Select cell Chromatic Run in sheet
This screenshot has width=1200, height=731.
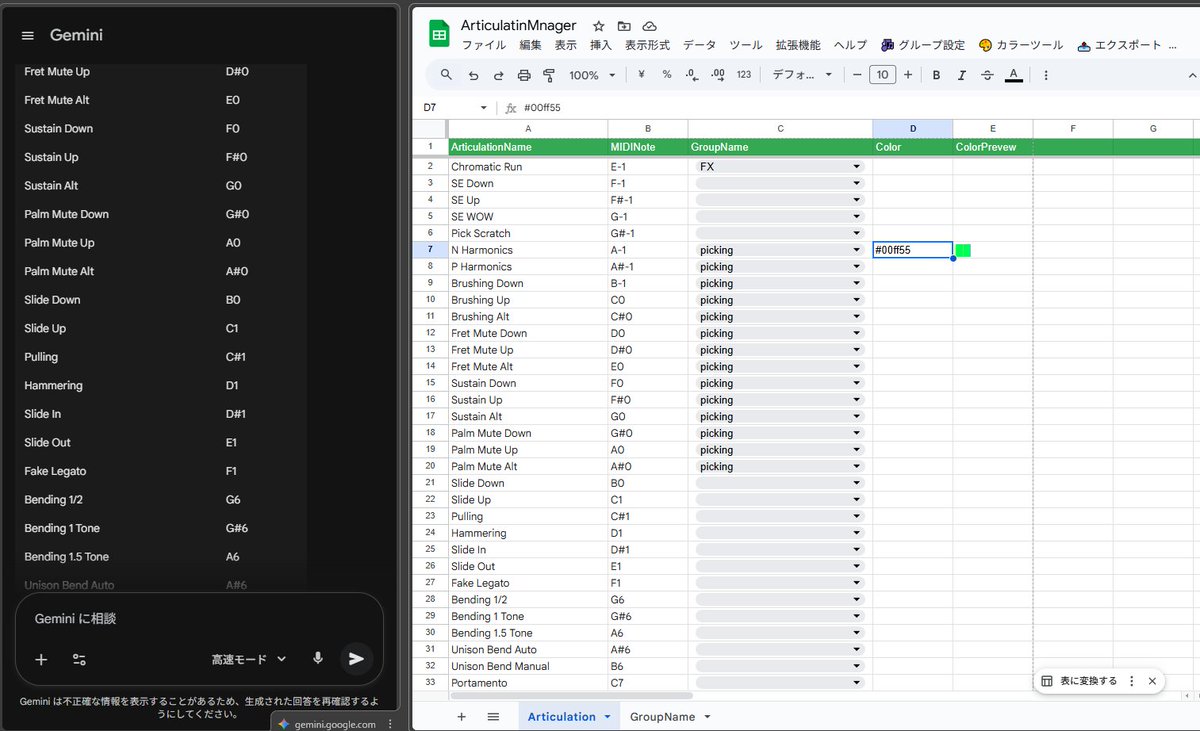tap(528, 167)
